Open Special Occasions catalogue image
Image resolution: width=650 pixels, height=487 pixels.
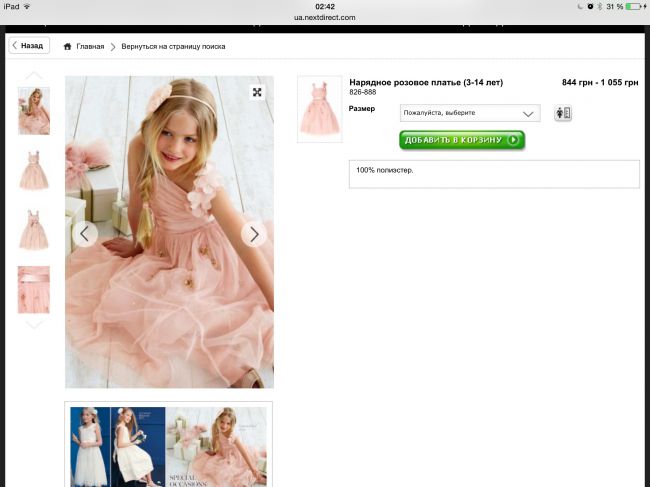168,445
